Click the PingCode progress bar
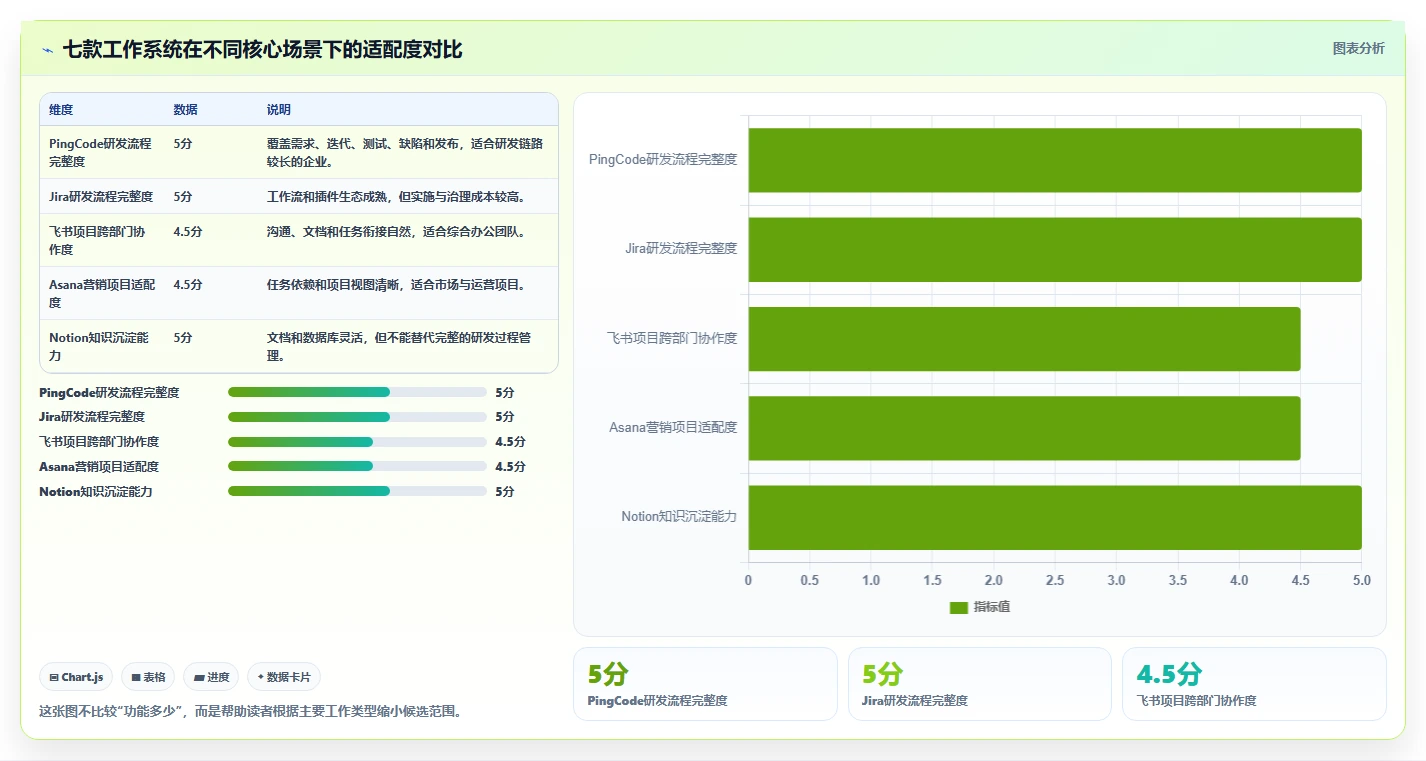 [x=357, y=392]
